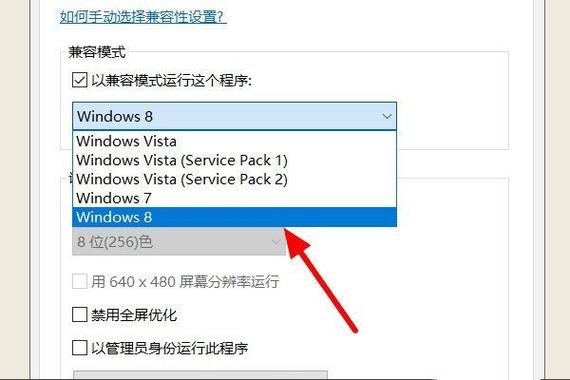Check the 用 640 x 480 屏幕分辨率运行 box
The height and width of the screenshot is (380, 570).
[x=80, y=281]
